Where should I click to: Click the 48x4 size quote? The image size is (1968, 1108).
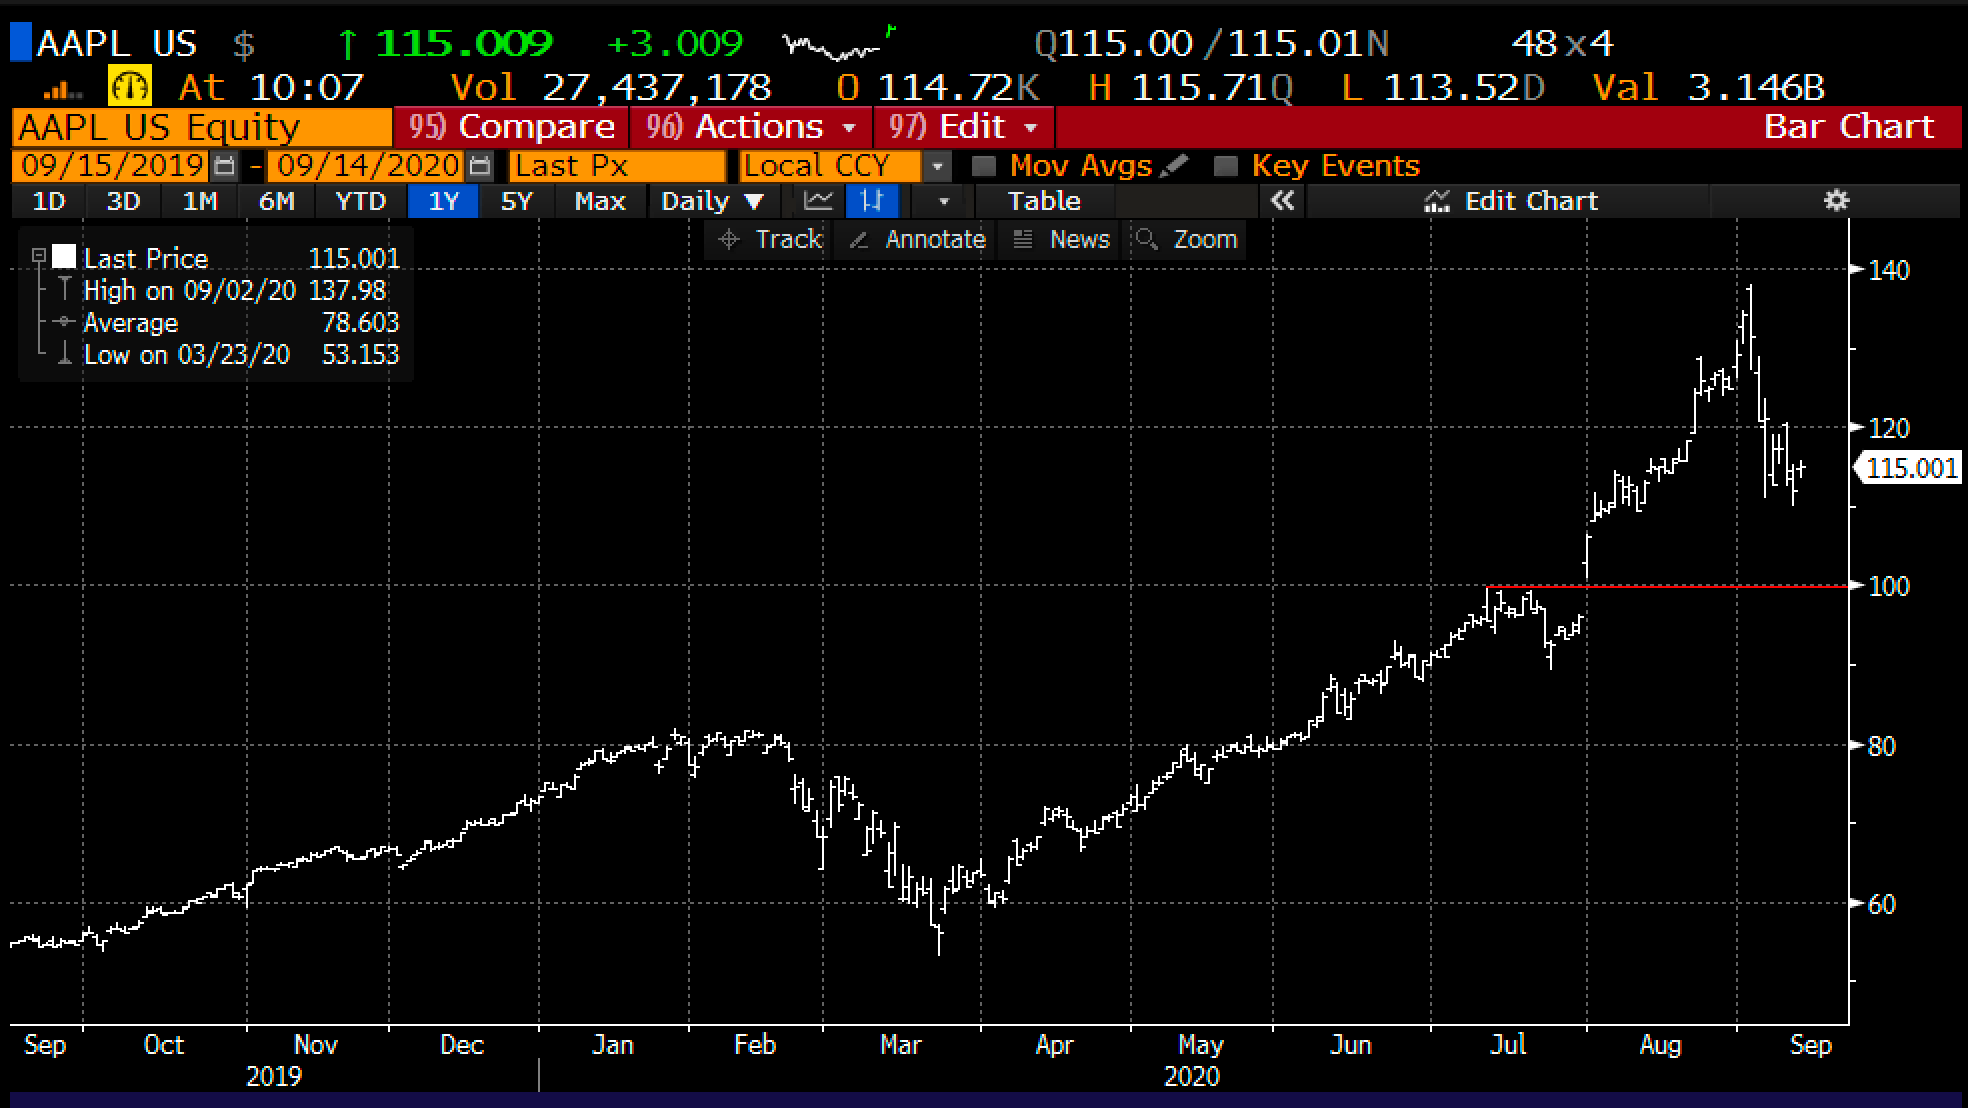click(x=1562, y=44)
